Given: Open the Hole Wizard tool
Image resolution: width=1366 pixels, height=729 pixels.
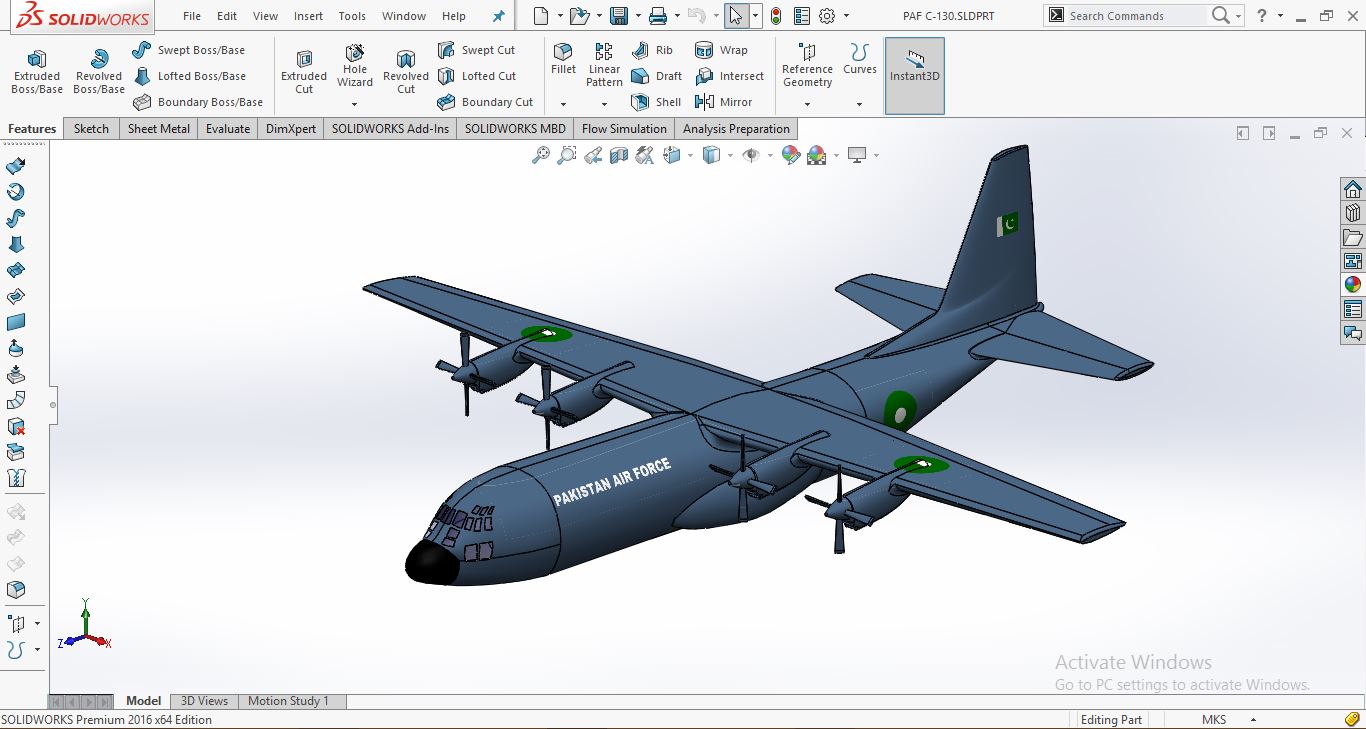Looking at the screenshot, I should click(355, 66).
